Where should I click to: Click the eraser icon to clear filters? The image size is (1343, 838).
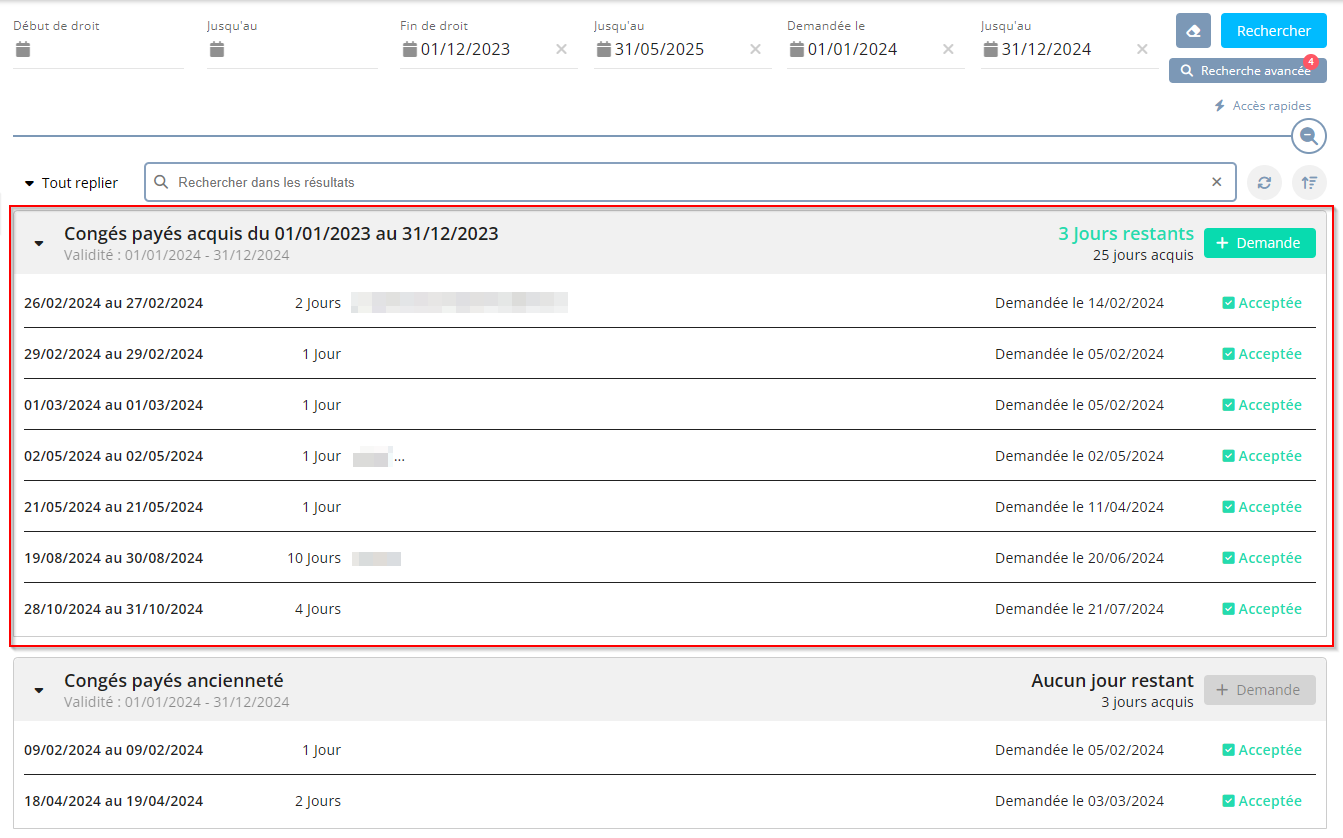(1193, 31)
